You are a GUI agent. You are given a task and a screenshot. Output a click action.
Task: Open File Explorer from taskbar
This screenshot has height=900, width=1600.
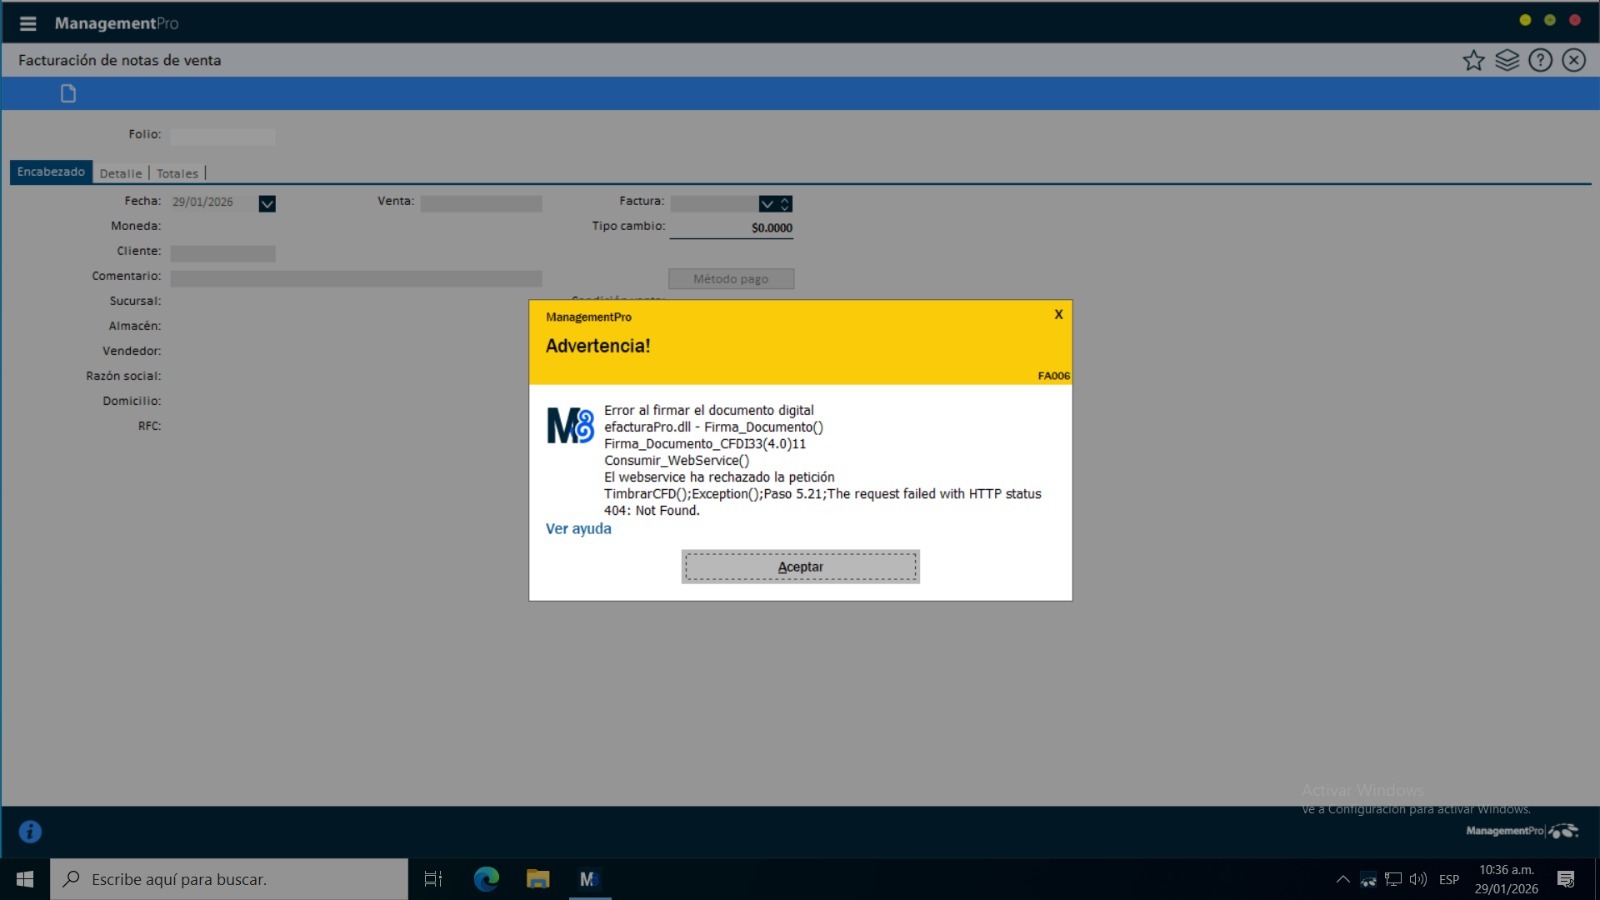coord(538,879)
